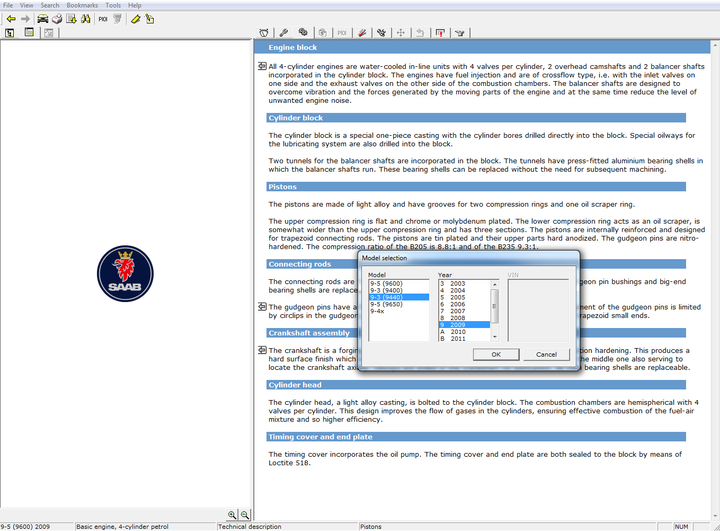720x531 pixels.
Task: Click the wrench icon in document toolbar
Action: click(284, 33)
